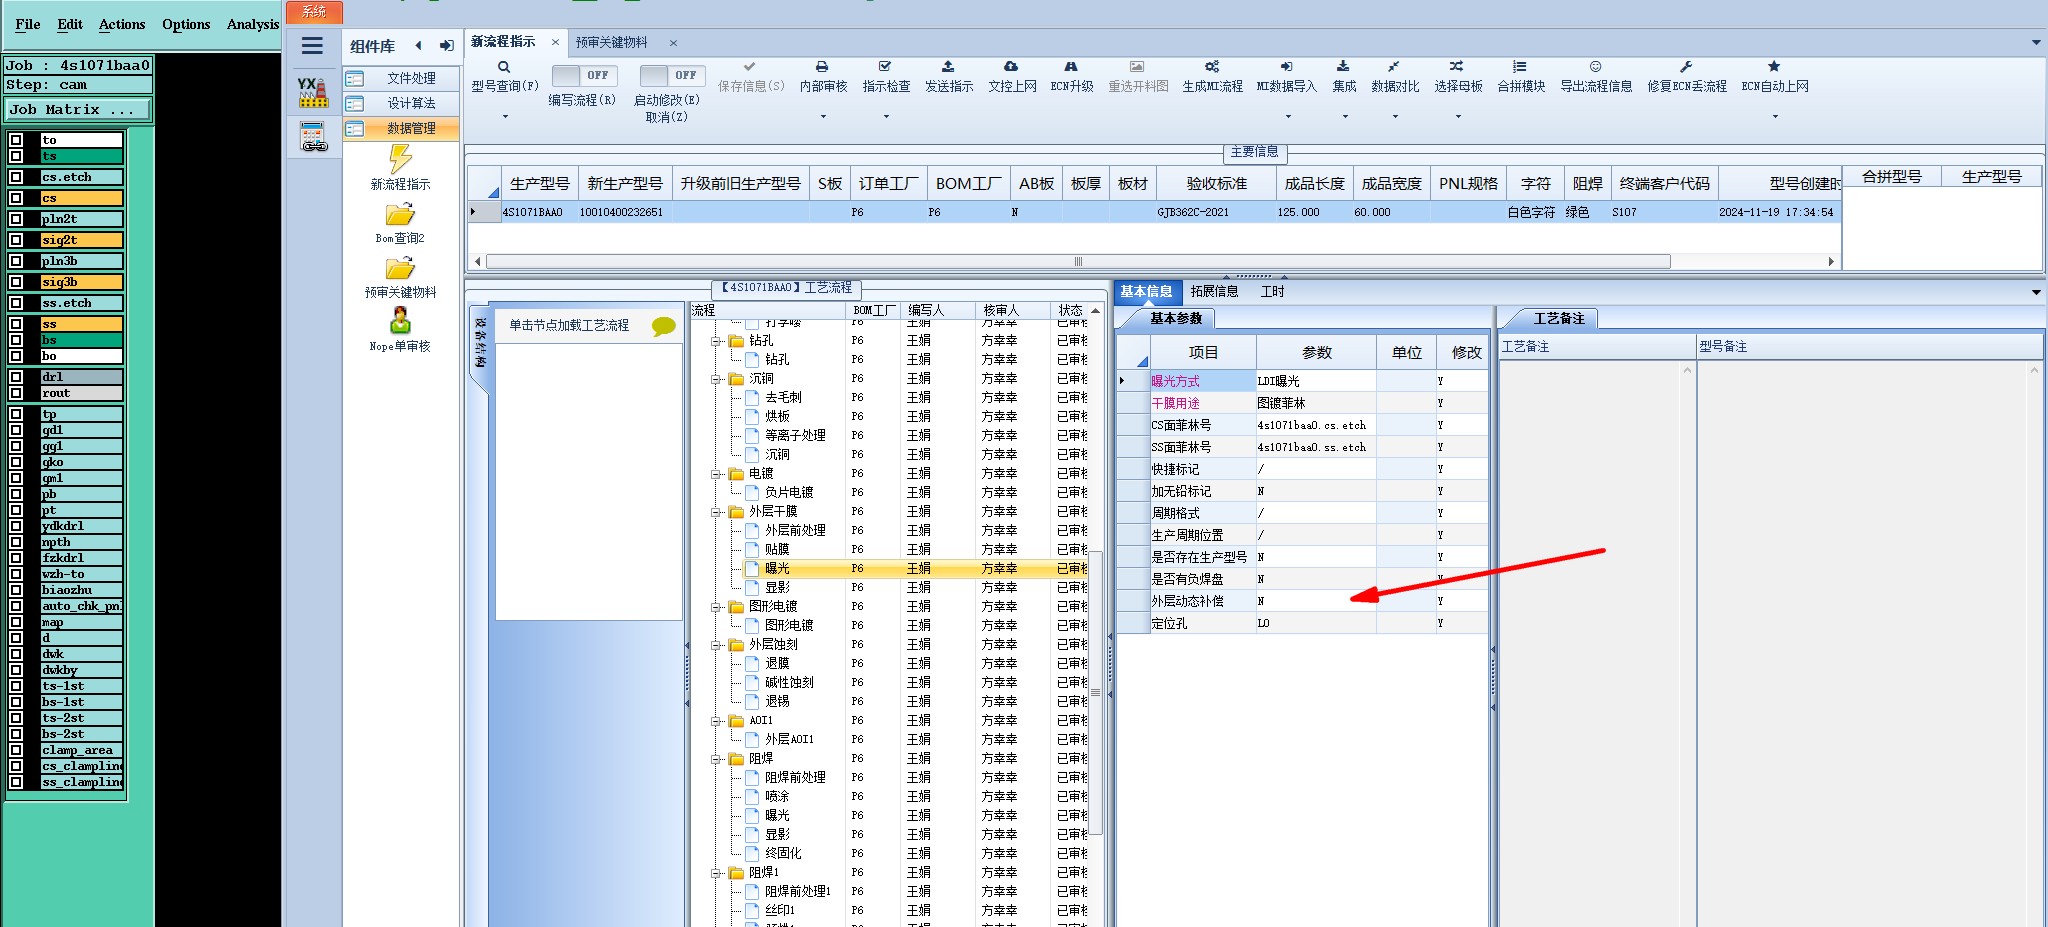Viewport: 2048px width, 927px height.
Task: Run the 指示检查 check tool
Action: coord(885,67)
